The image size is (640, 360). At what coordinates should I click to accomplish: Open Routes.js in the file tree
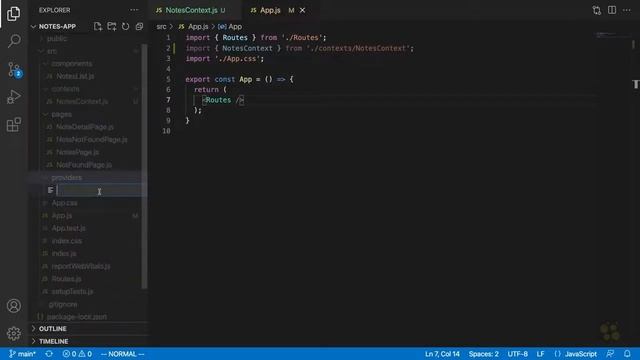(66, 279)
